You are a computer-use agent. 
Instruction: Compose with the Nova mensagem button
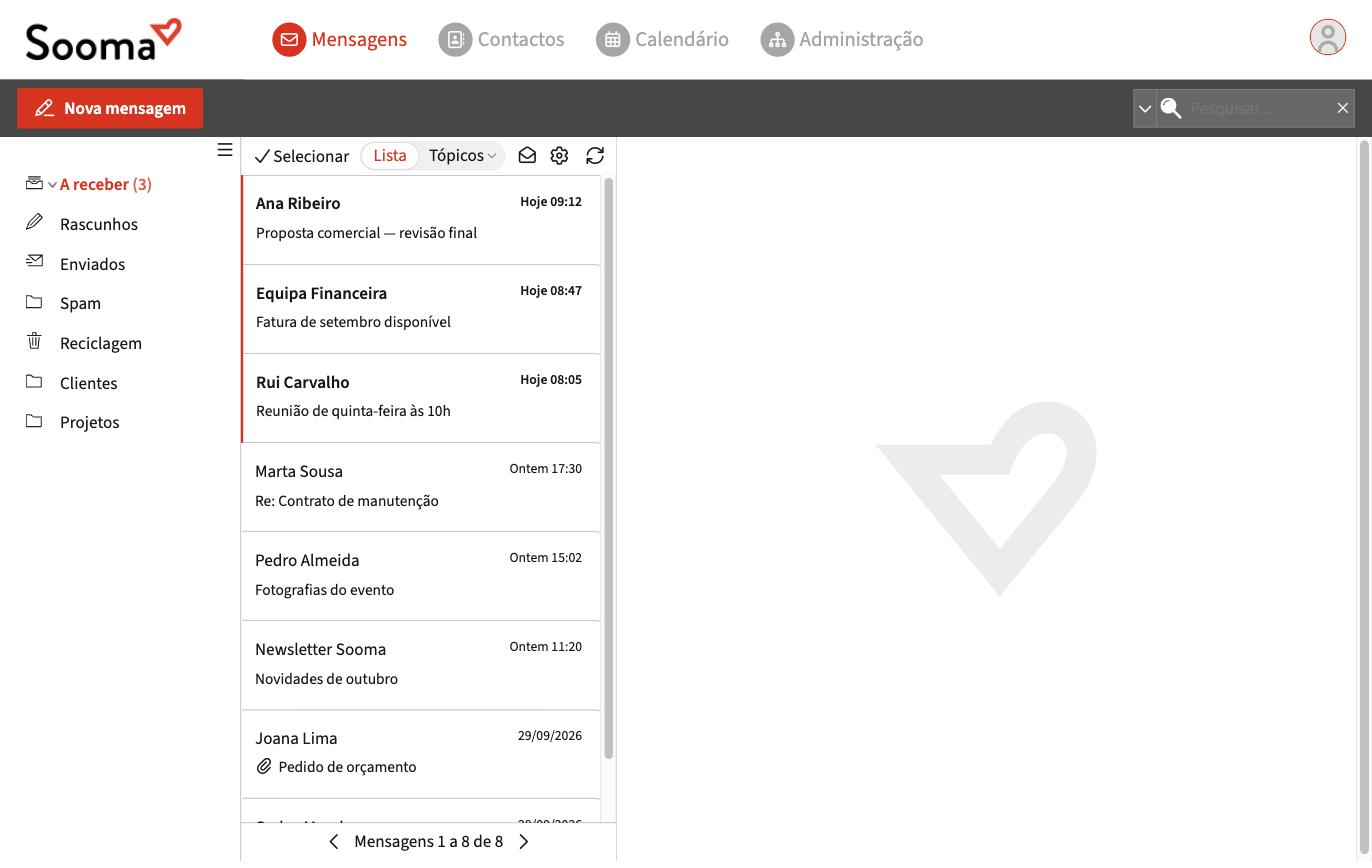point(110,108)
